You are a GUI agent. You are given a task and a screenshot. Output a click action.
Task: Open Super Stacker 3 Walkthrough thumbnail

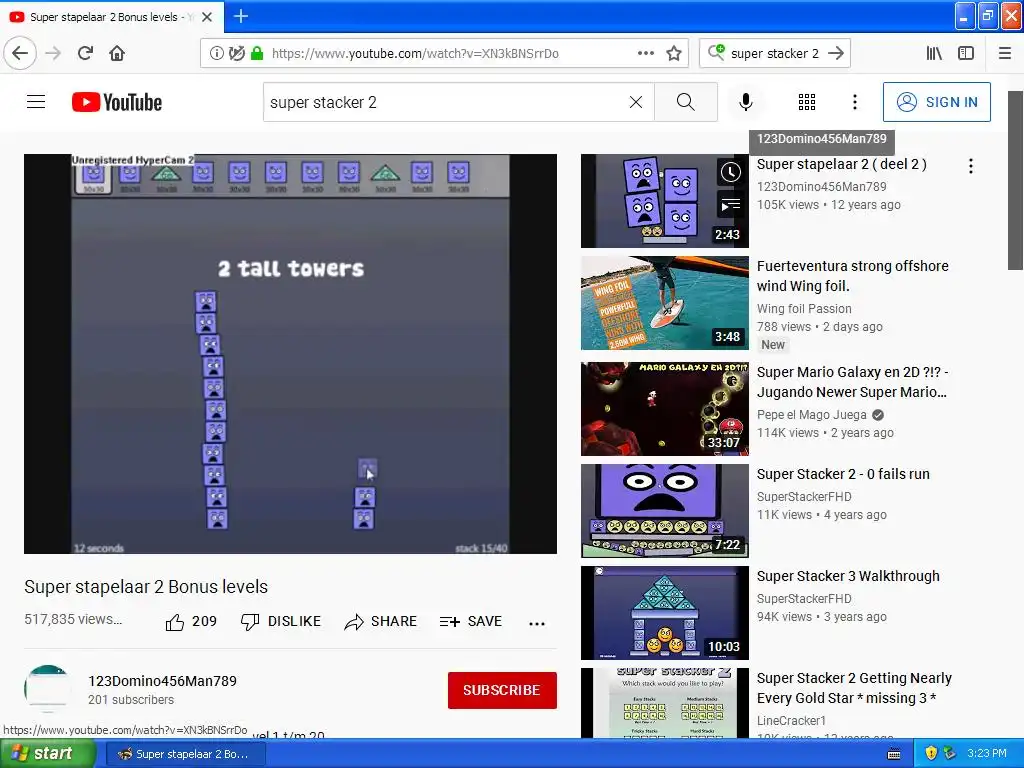pyautogui.click(x=664, y=613)
